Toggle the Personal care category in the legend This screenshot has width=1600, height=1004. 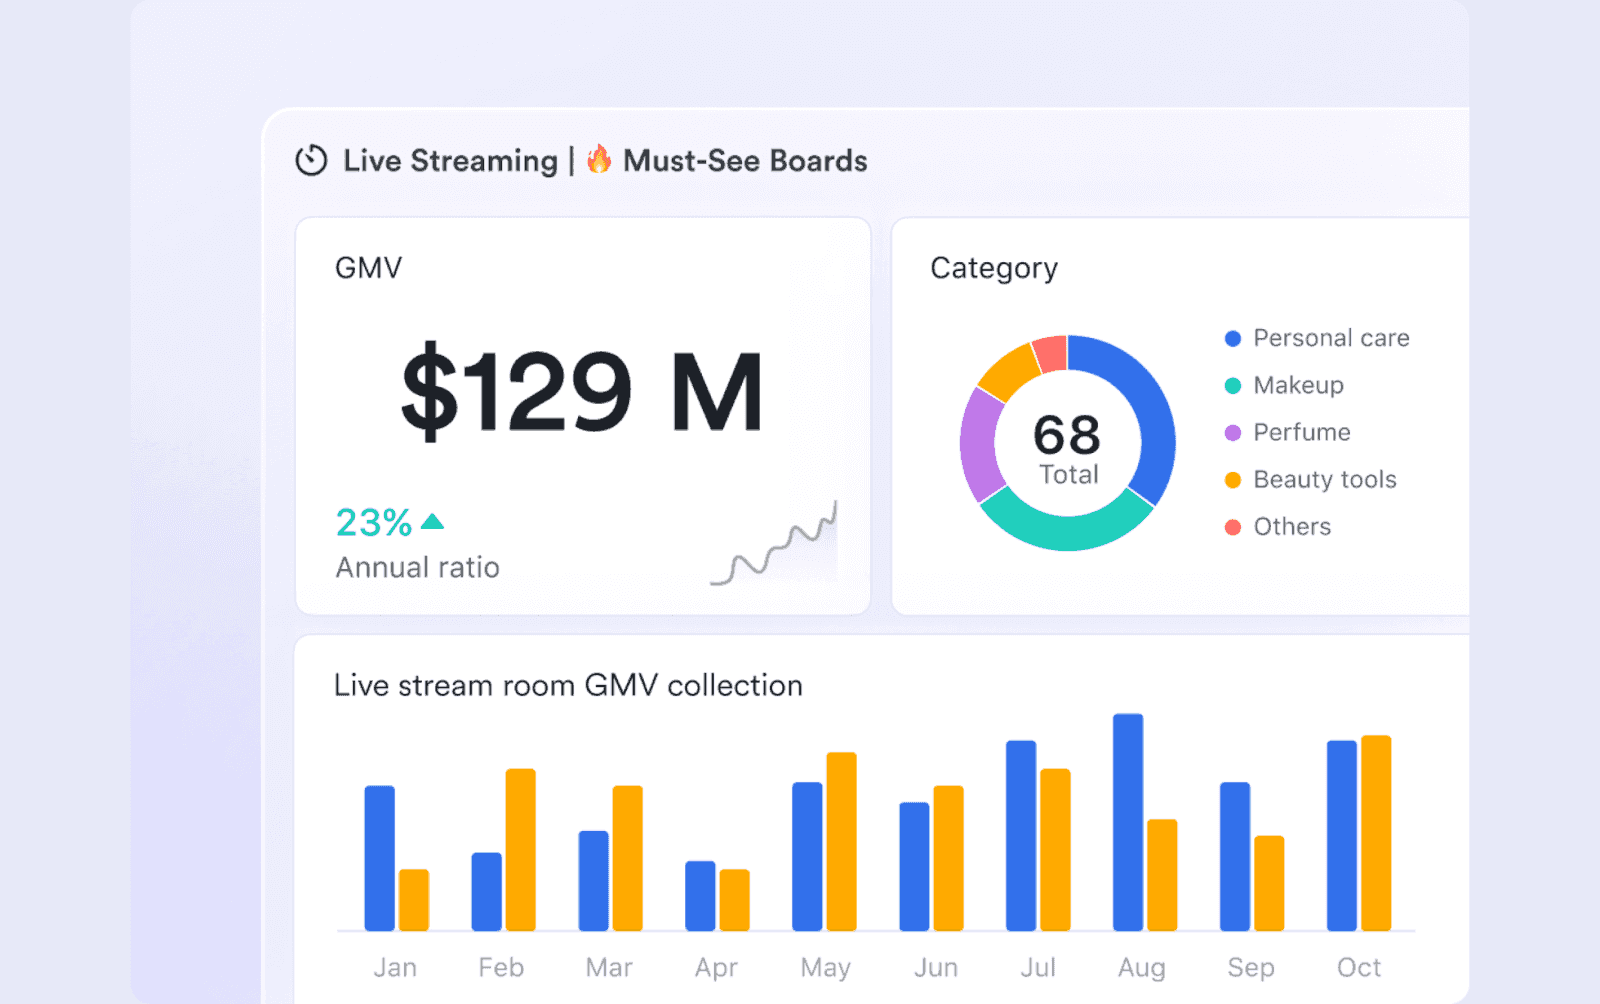pyautogui.click(x=1330, y=338)
